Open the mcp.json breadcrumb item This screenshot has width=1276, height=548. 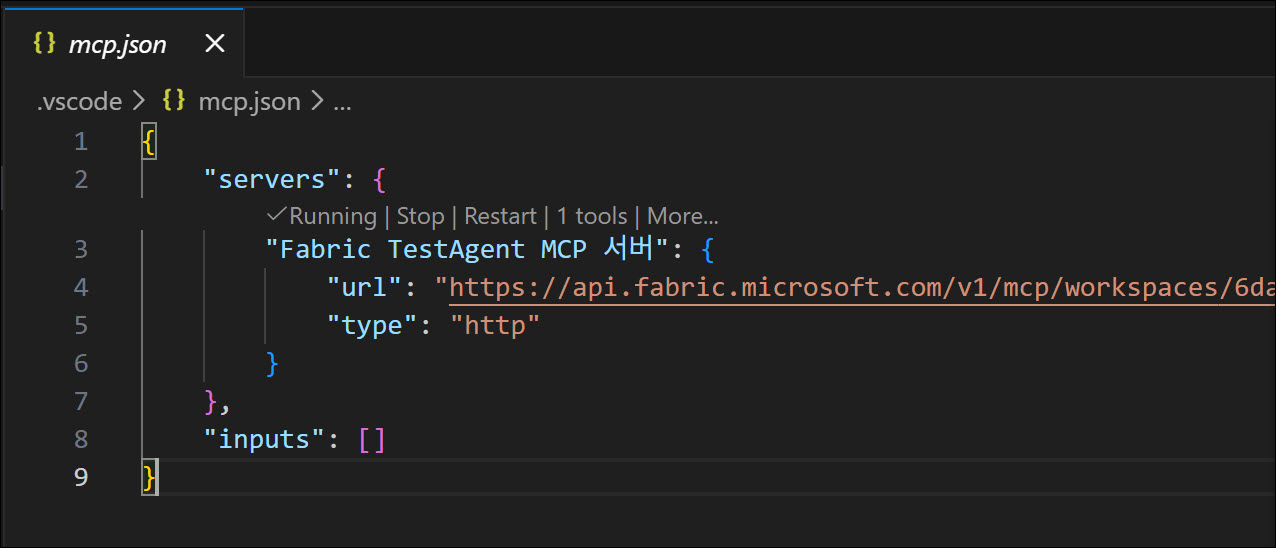249,101
